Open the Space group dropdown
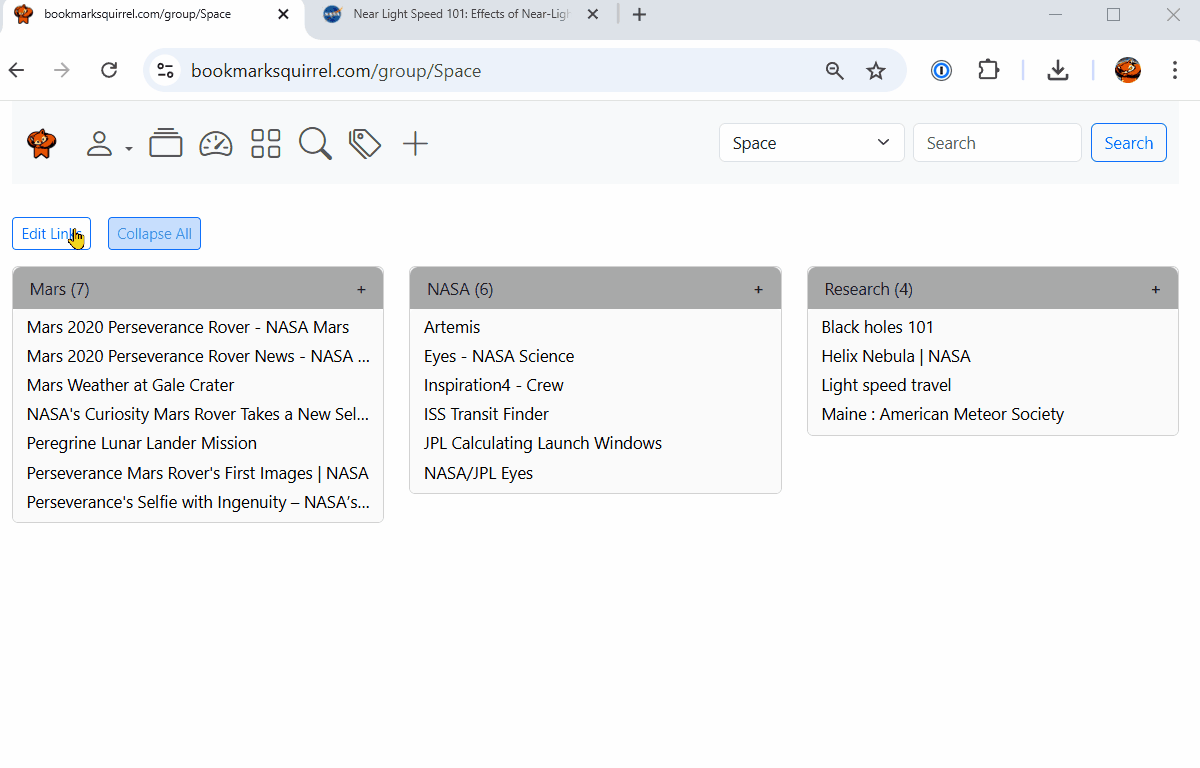 (x=811, y=143)
